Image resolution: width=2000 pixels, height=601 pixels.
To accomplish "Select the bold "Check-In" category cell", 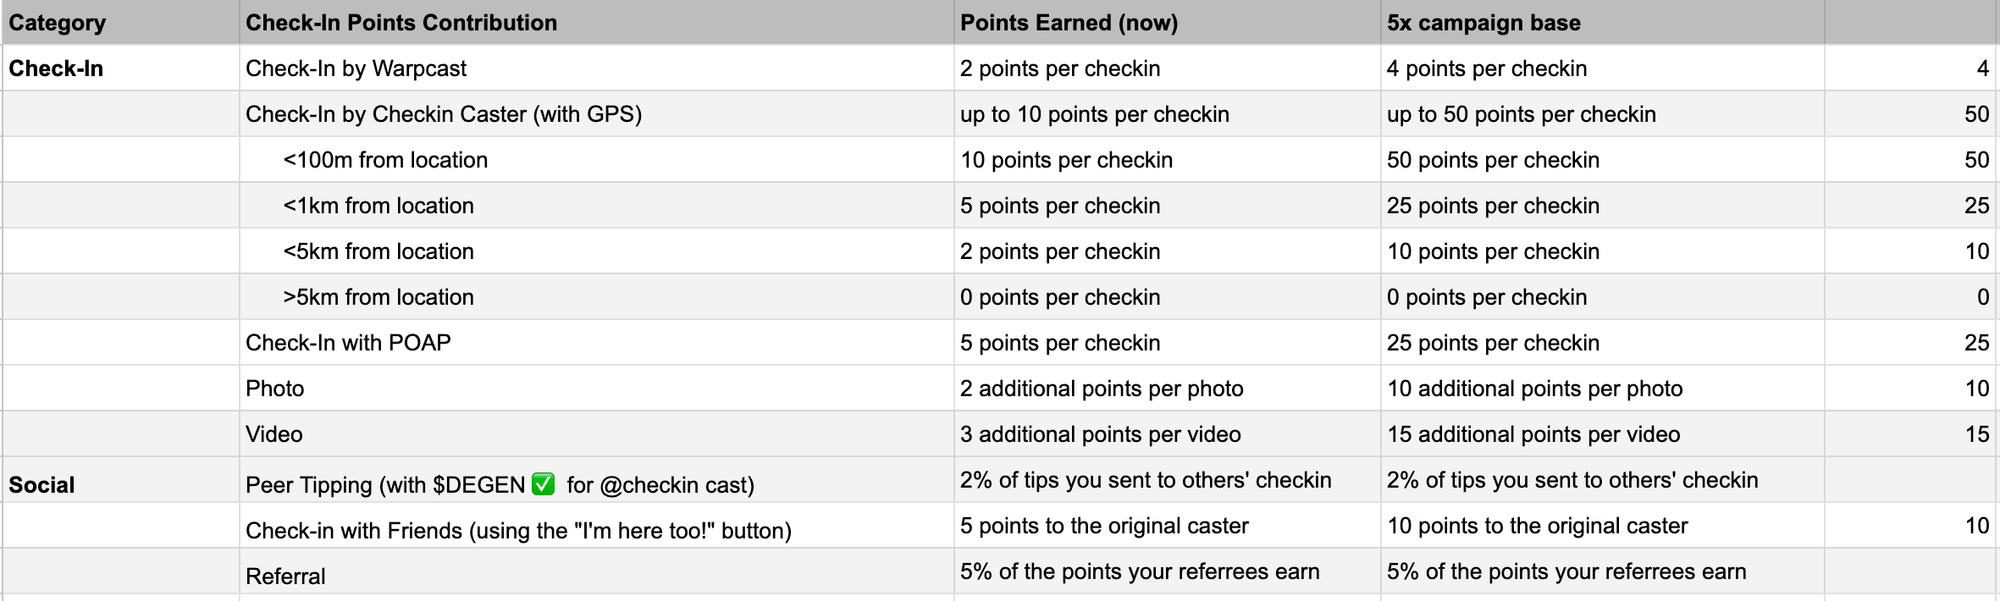I will point(56,69).
